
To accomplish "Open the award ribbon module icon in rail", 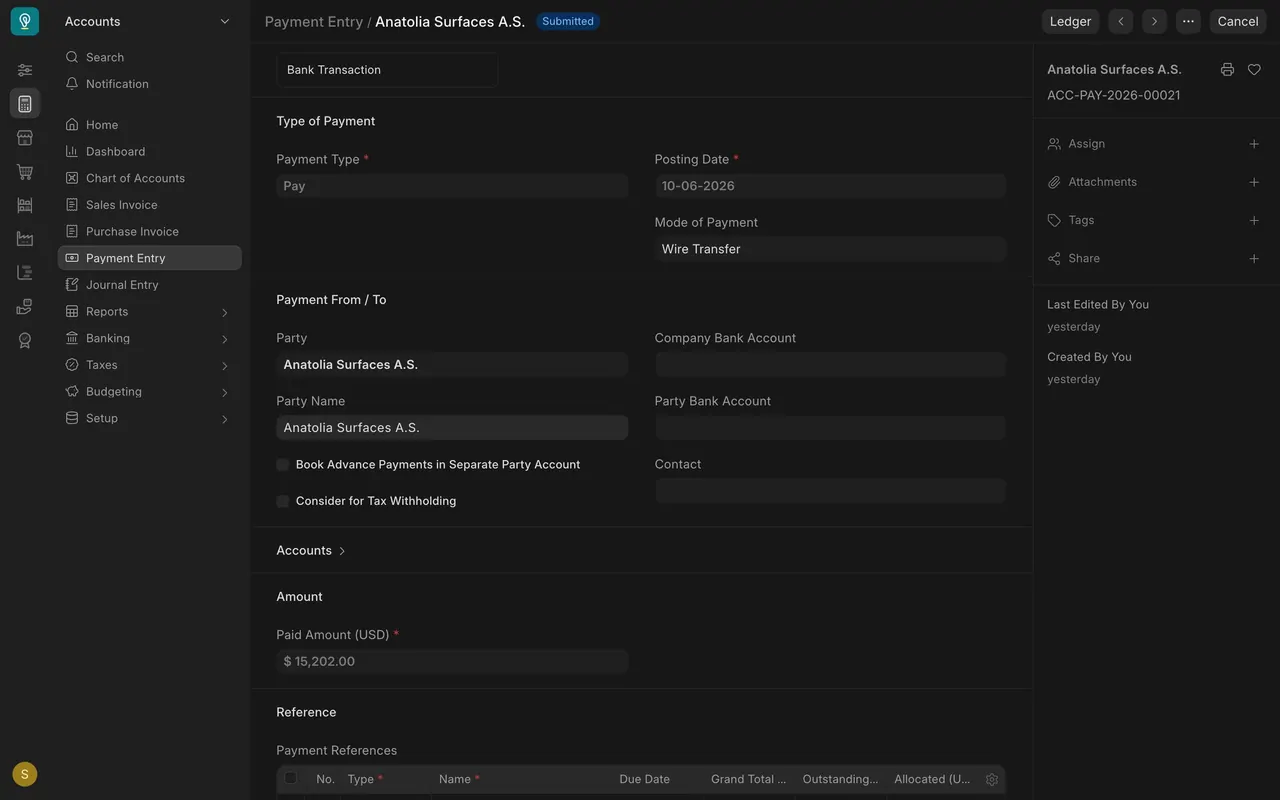I will click(x=25, y=340).
